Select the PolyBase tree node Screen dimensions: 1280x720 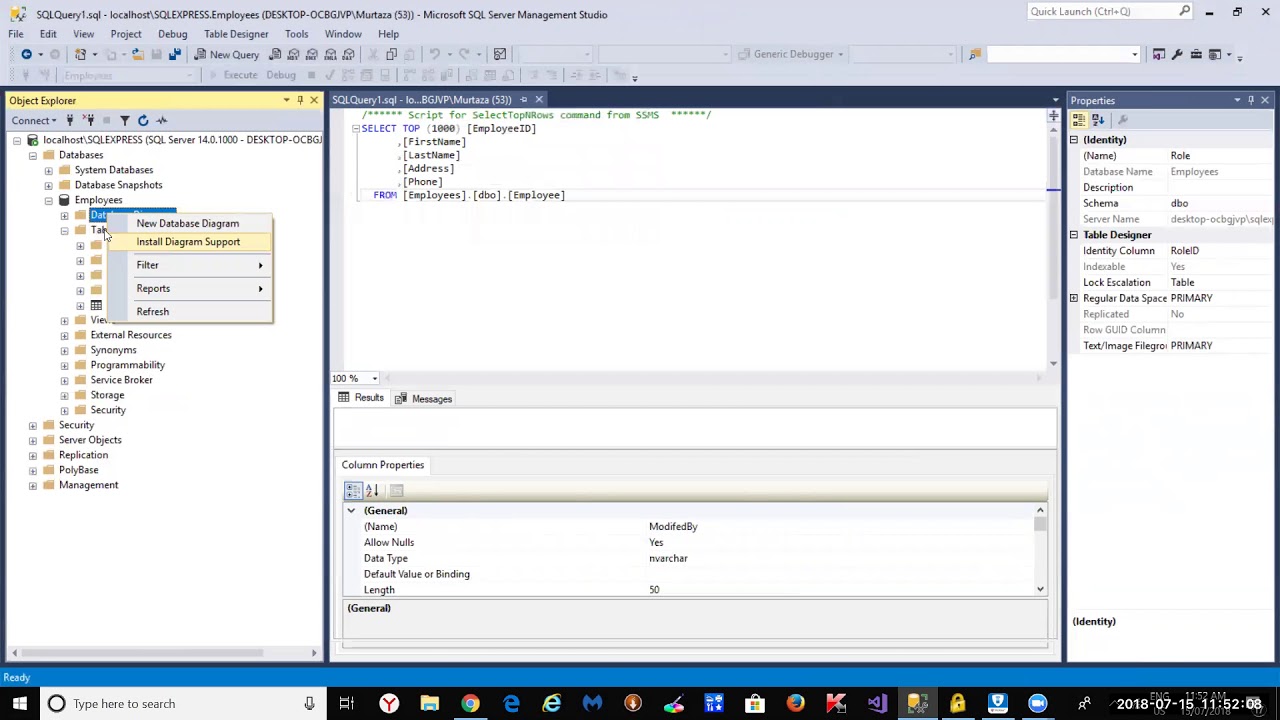click(x=78, y=470)
